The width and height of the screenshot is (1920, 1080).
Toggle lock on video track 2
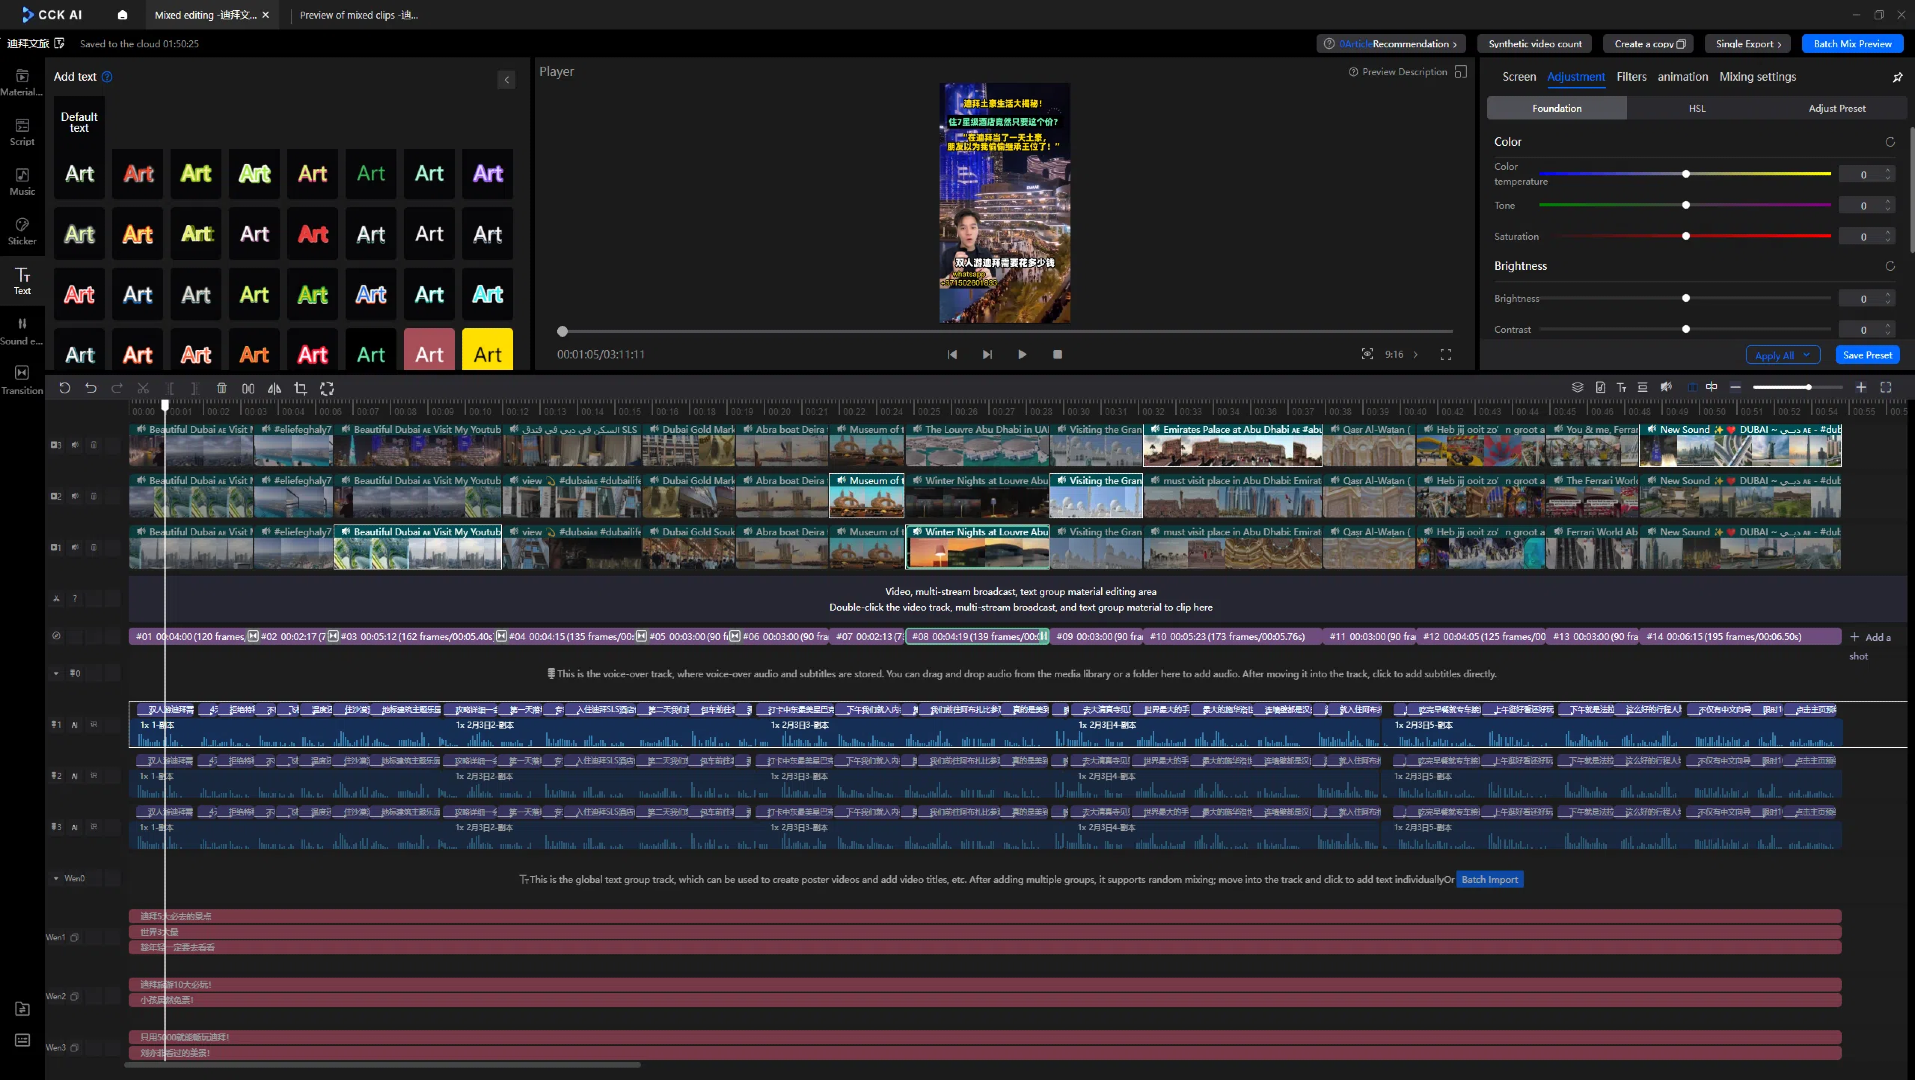[94, 496]
